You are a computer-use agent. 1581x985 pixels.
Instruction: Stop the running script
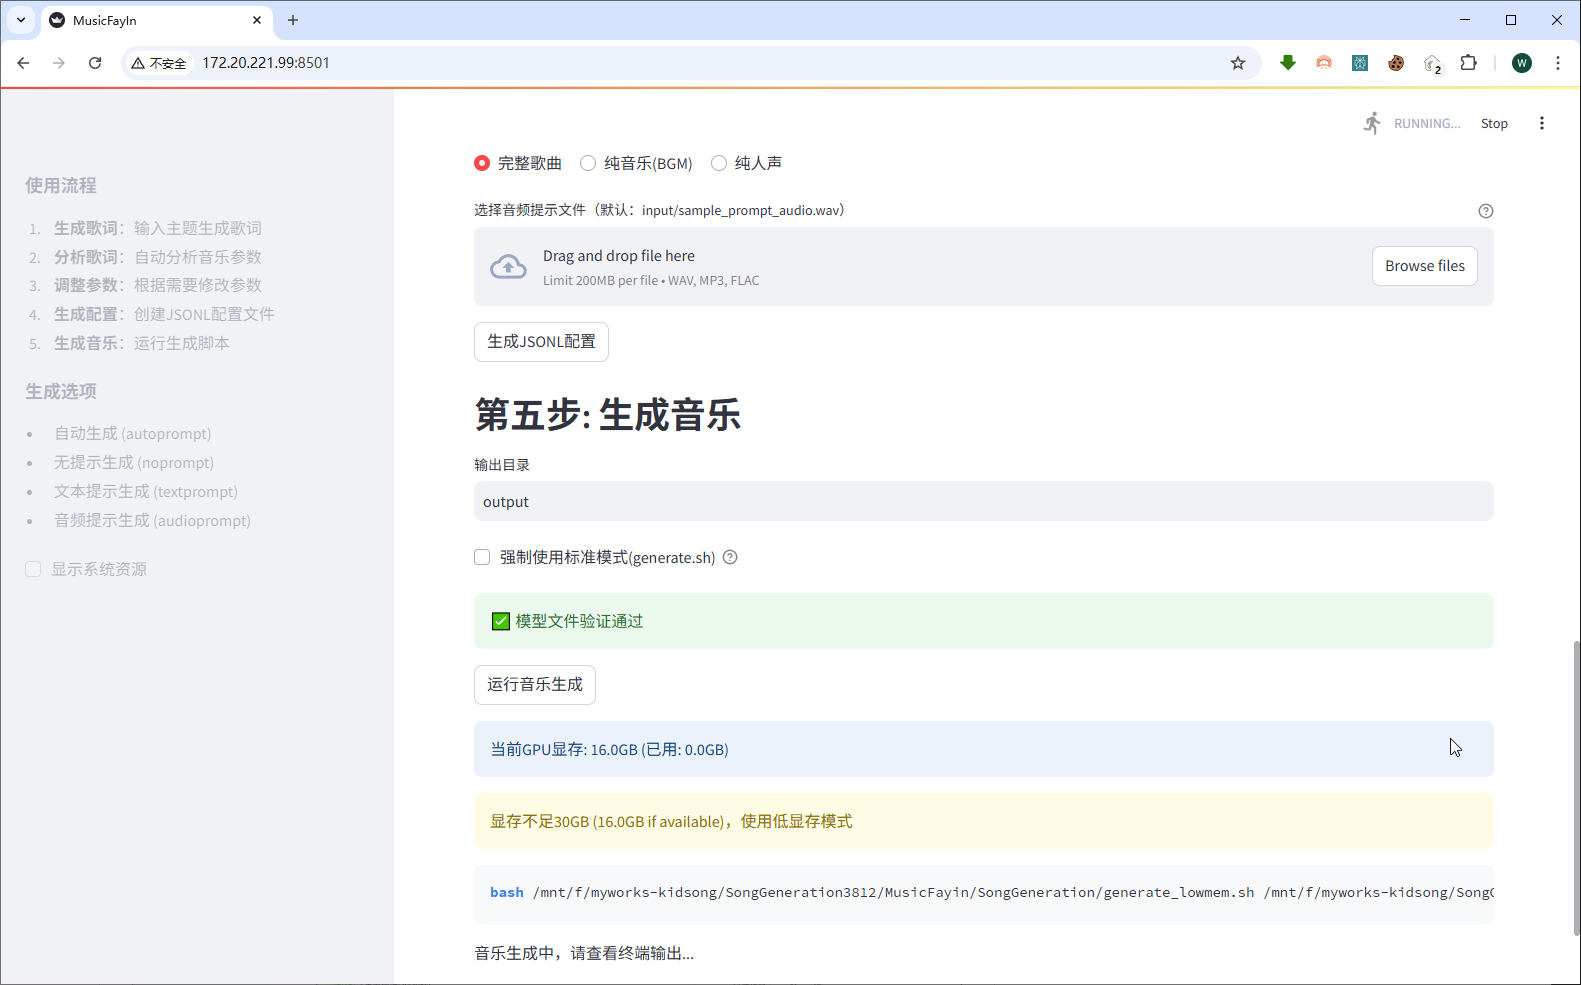[1494, 123]
